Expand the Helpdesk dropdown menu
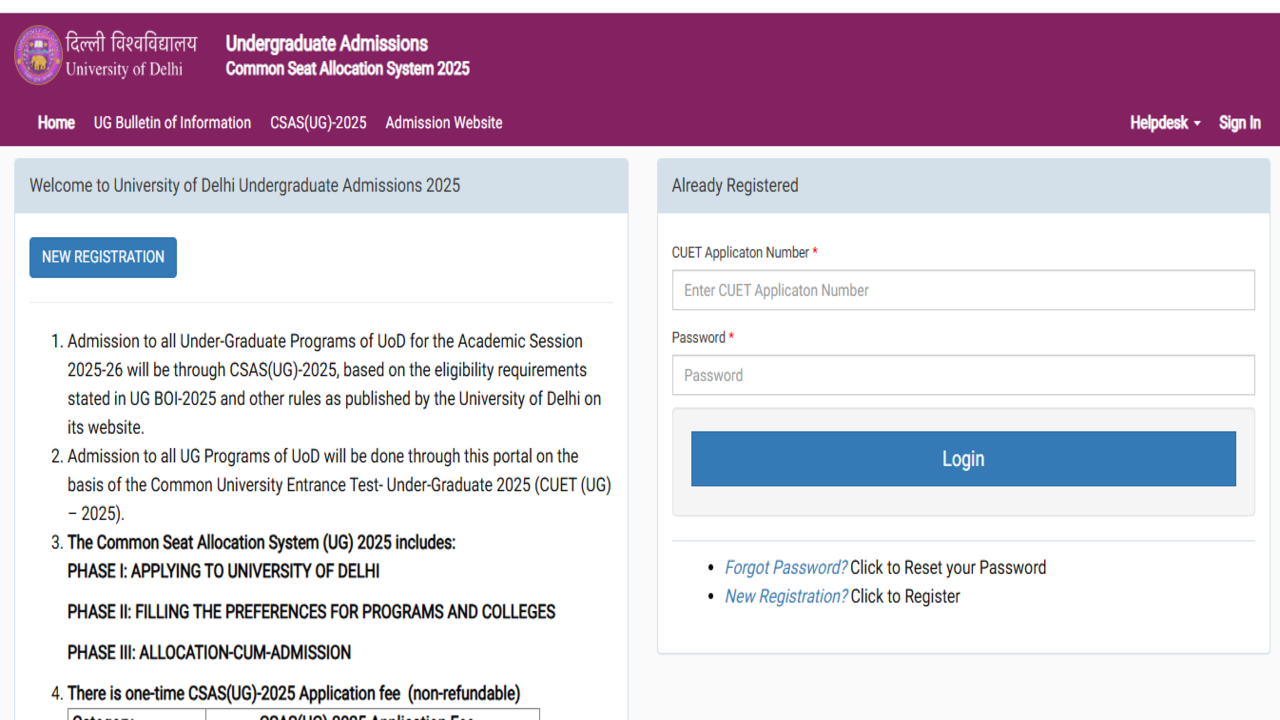Viewport: 1280px width, 720px height. coord(1165,123)
